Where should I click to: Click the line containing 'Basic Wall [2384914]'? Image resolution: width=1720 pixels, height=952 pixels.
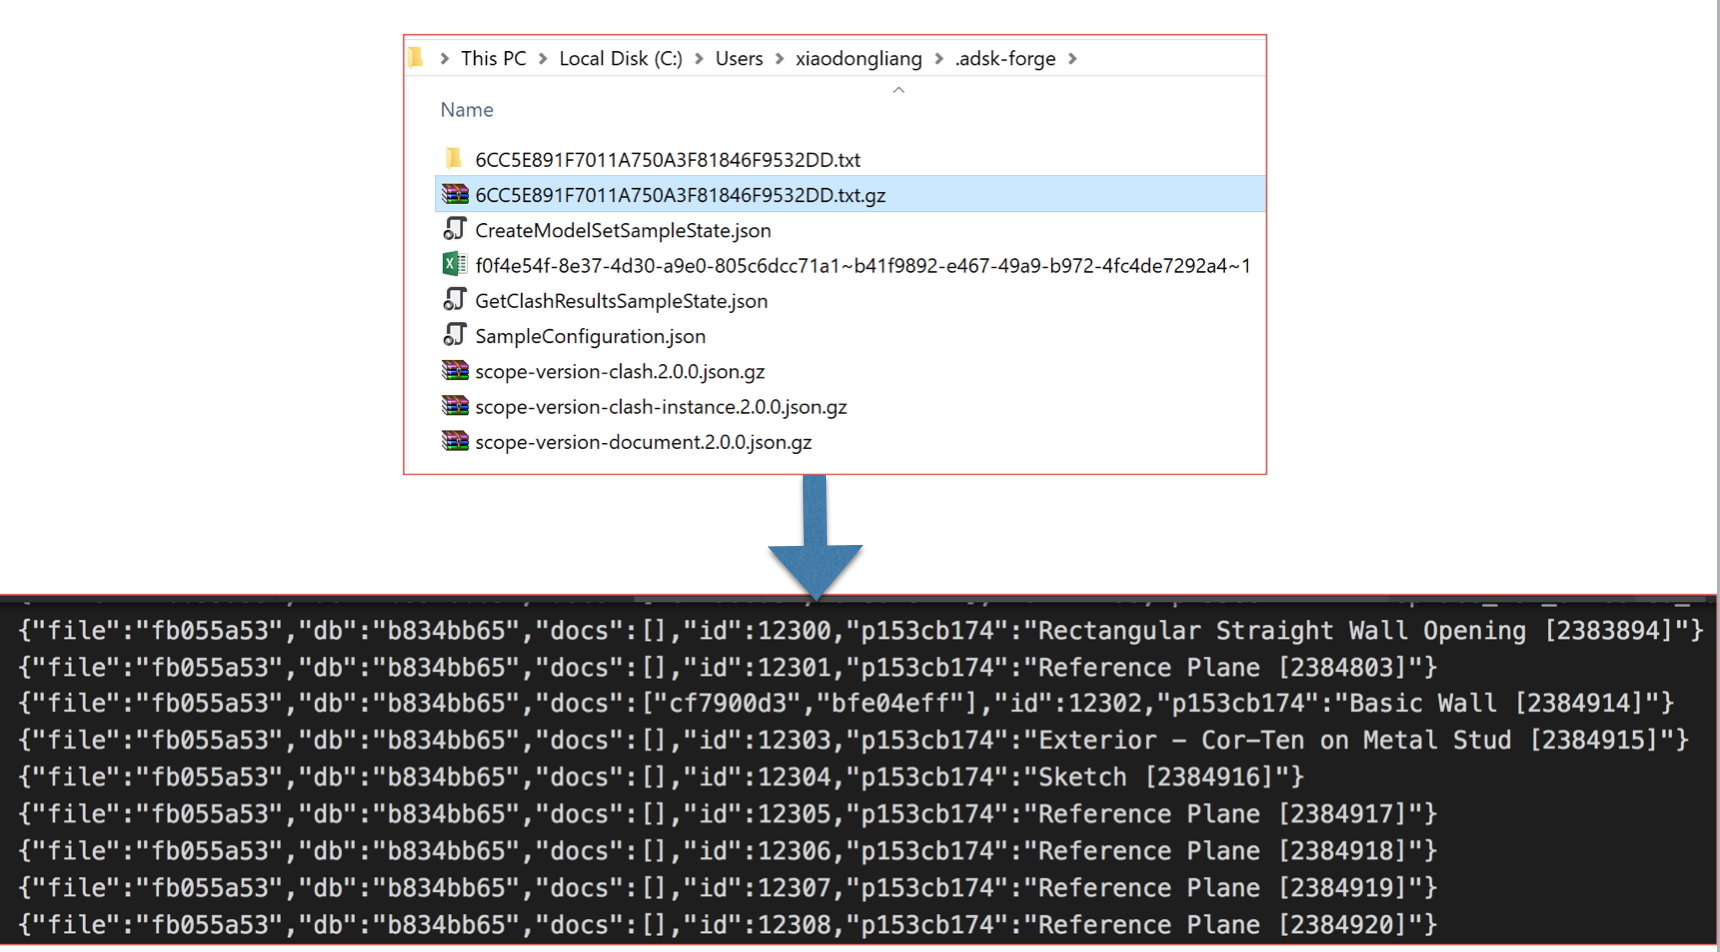tap(846, 704)
